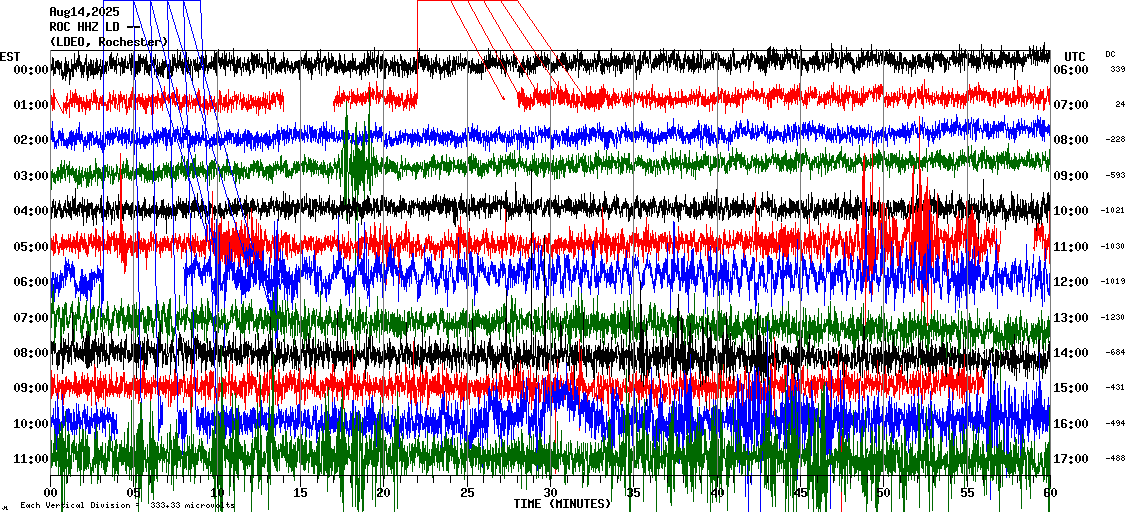Click the 06:00 UTC row label

coord(1070,70)
